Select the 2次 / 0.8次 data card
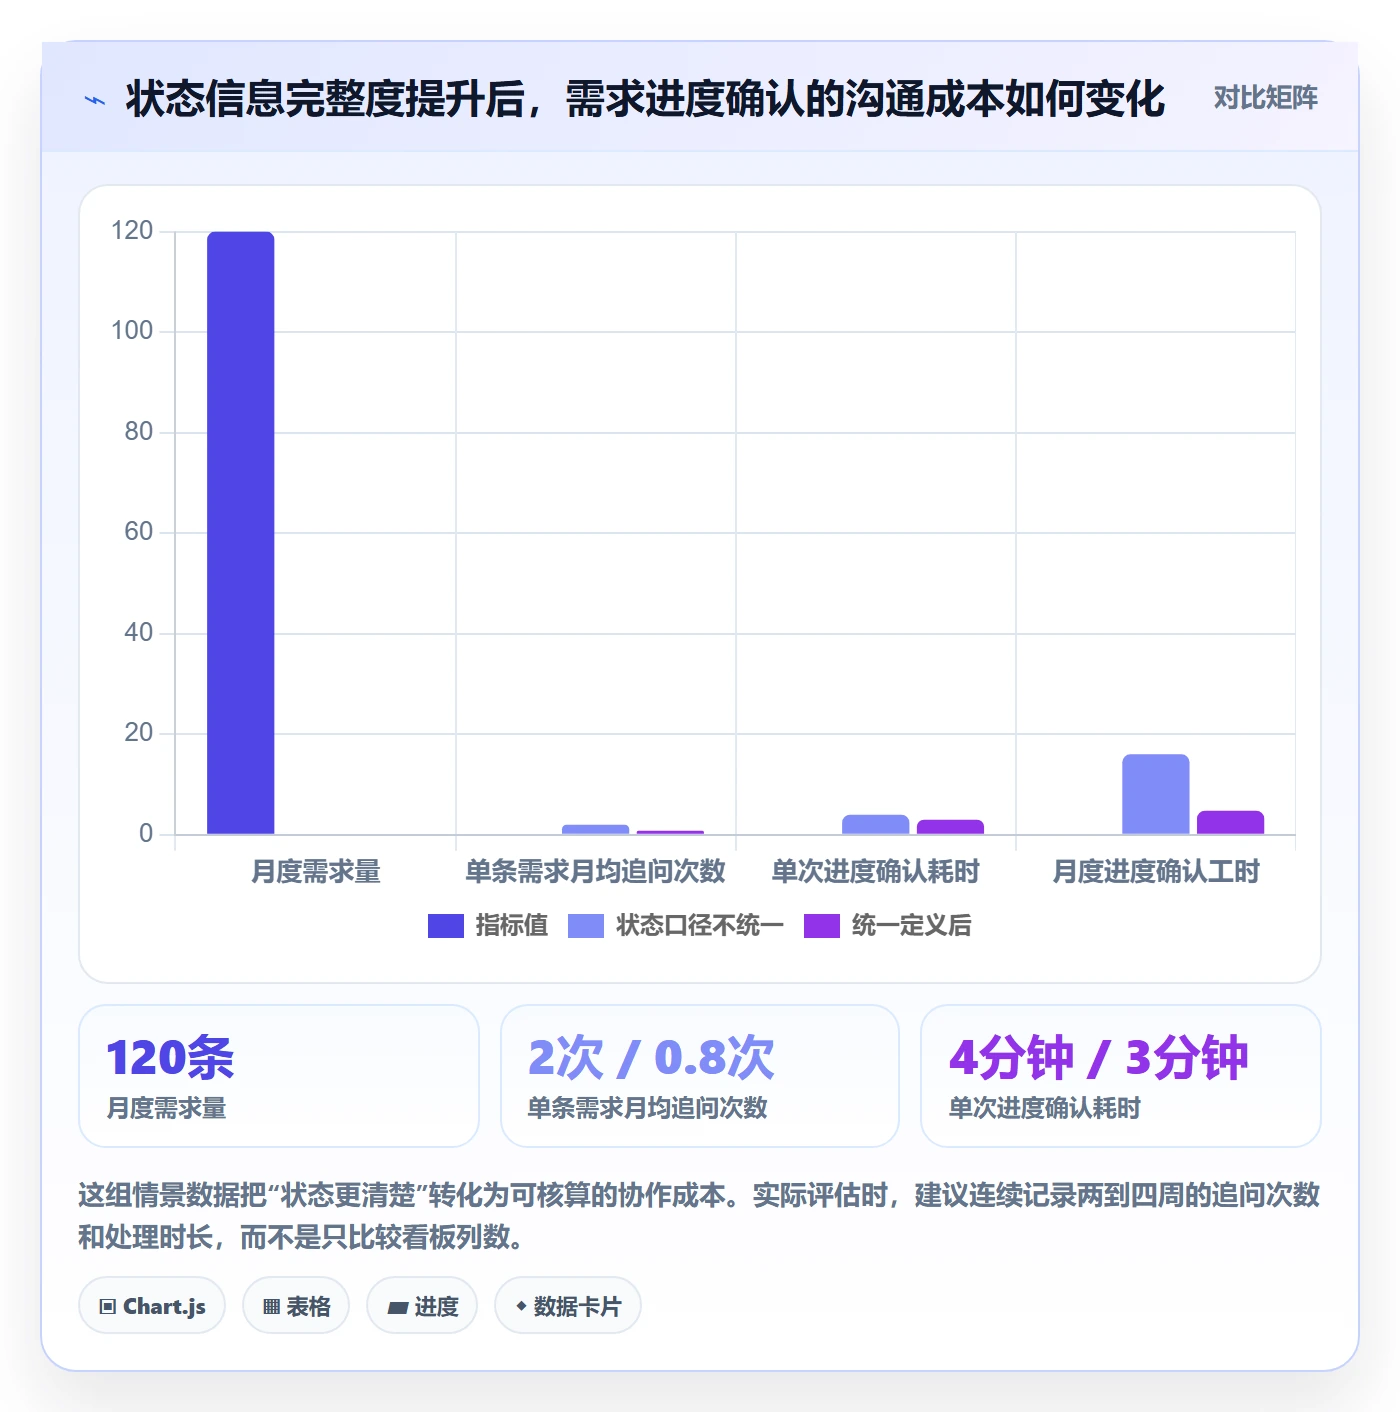The image size is (1400, 1412). [x=700, y=1076]
